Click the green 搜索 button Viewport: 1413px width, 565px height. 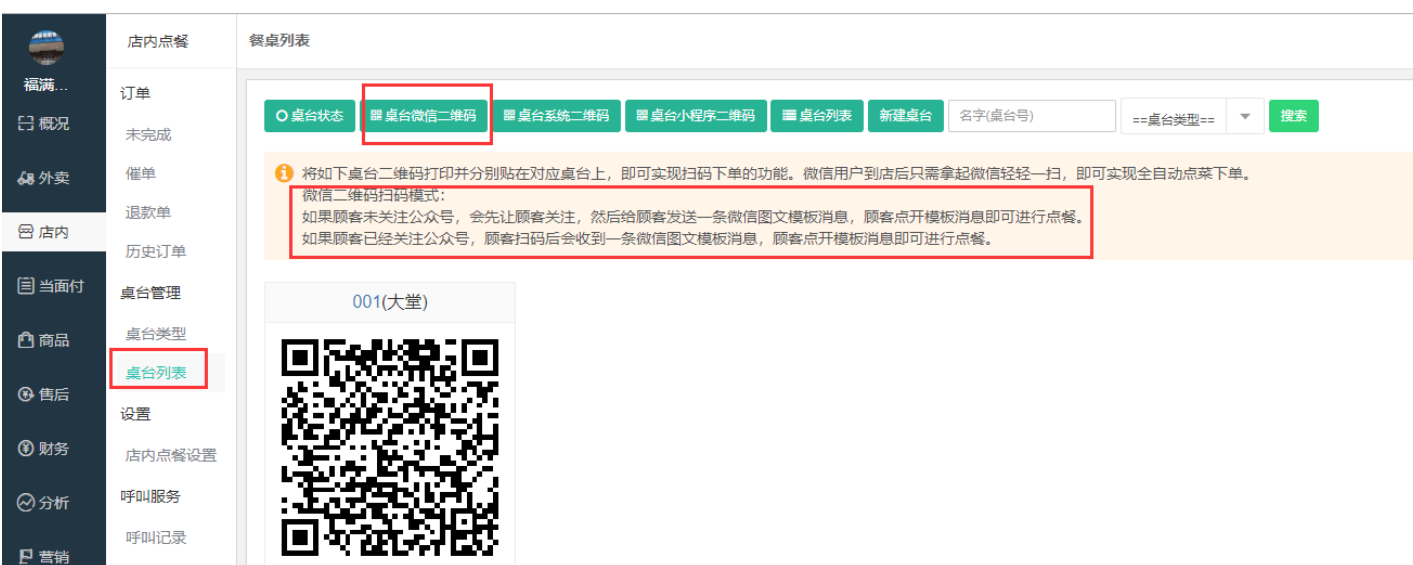[1294, 116]
